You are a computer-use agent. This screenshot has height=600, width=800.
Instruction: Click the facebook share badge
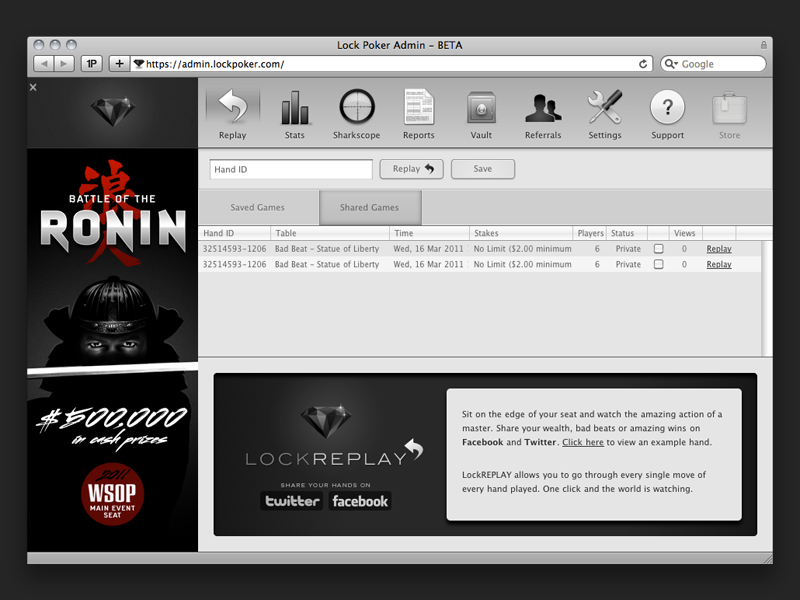click(x=360, y=501)
